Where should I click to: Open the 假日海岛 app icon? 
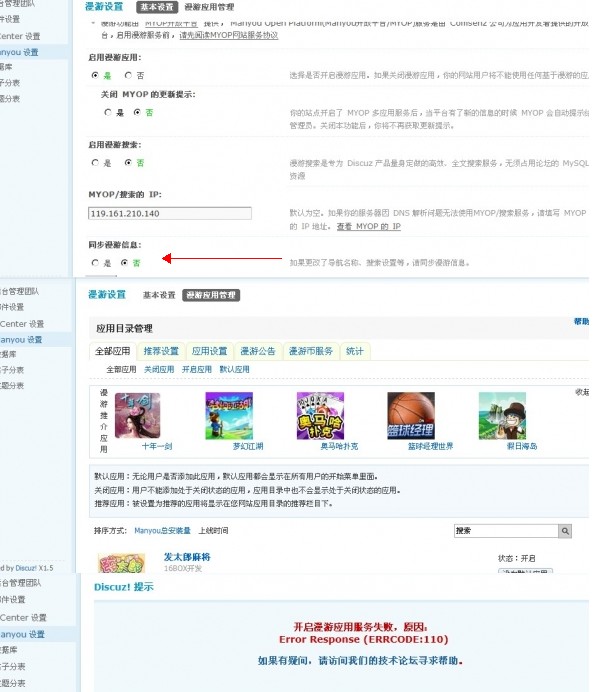(x=502, y=416)
